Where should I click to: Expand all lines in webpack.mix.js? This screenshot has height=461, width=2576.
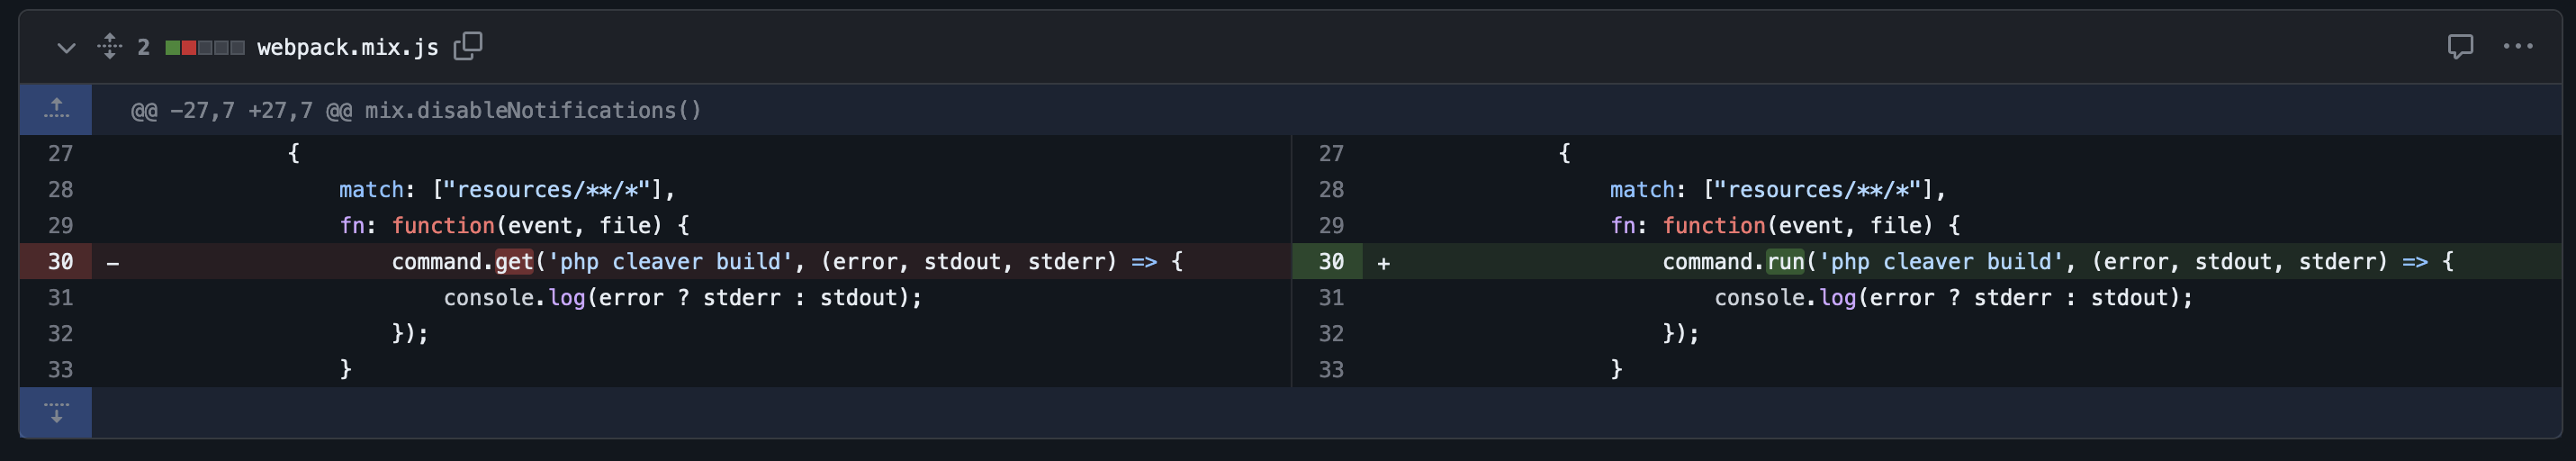pos(110,47)
